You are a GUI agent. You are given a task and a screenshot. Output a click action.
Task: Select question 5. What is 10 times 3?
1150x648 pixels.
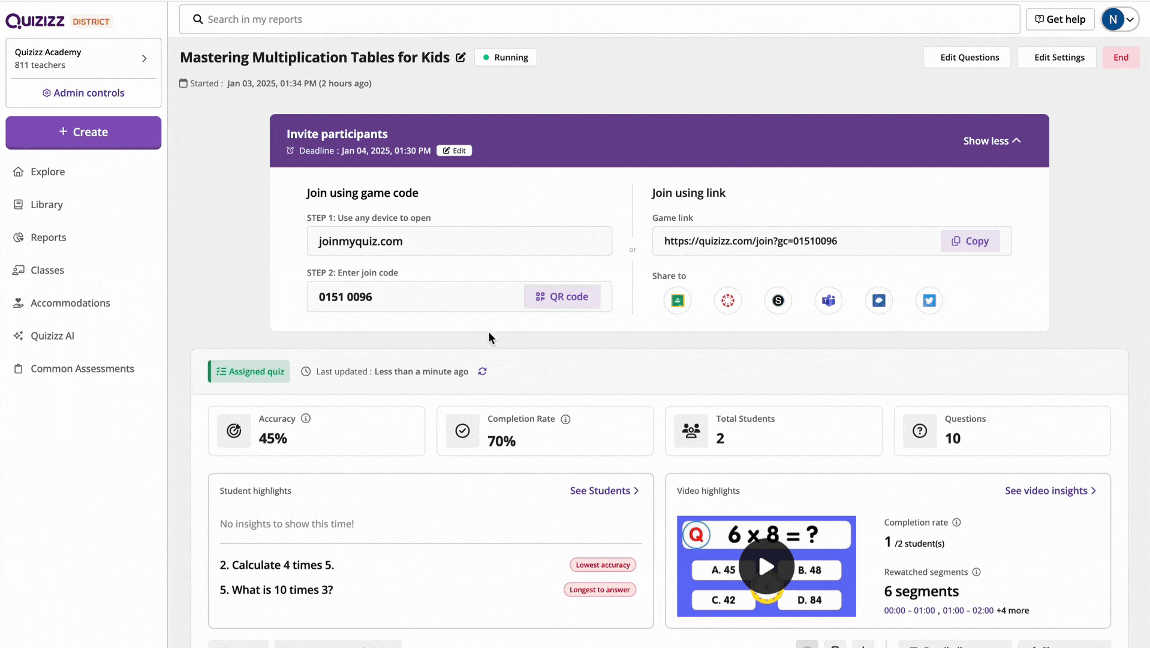tap(276, 590)
